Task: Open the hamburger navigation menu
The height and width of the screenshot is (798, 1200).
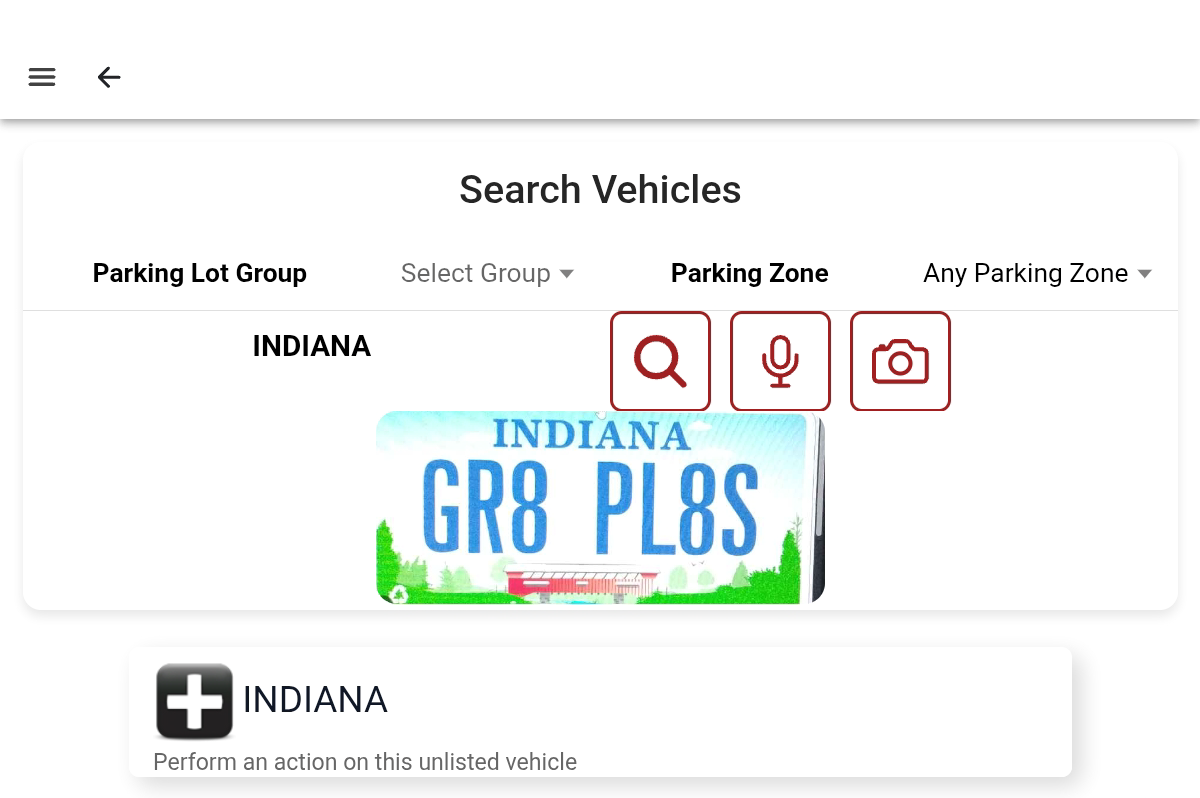Action: point(42,77)
